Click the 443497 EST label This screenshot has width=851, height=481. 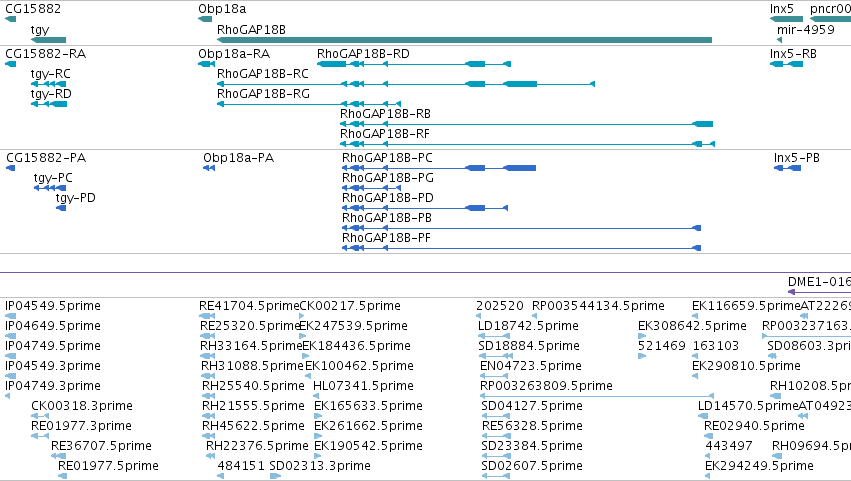pos(729,446)
